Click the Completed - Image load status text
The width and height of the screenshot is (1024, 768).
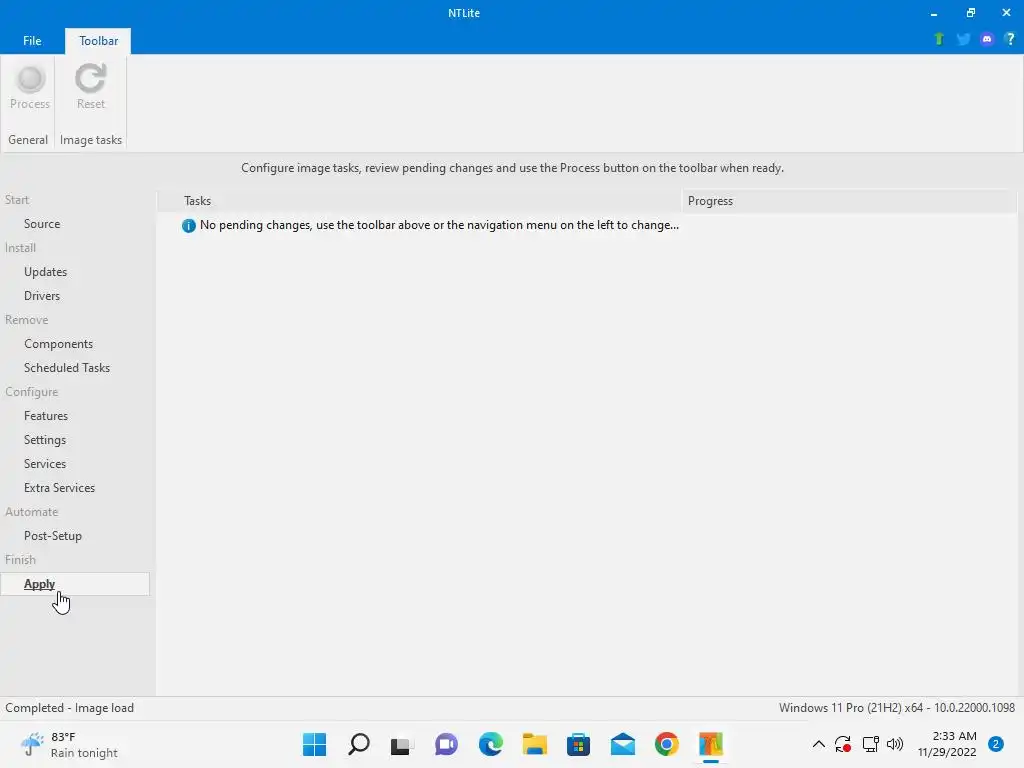click(x=69, y=708)
